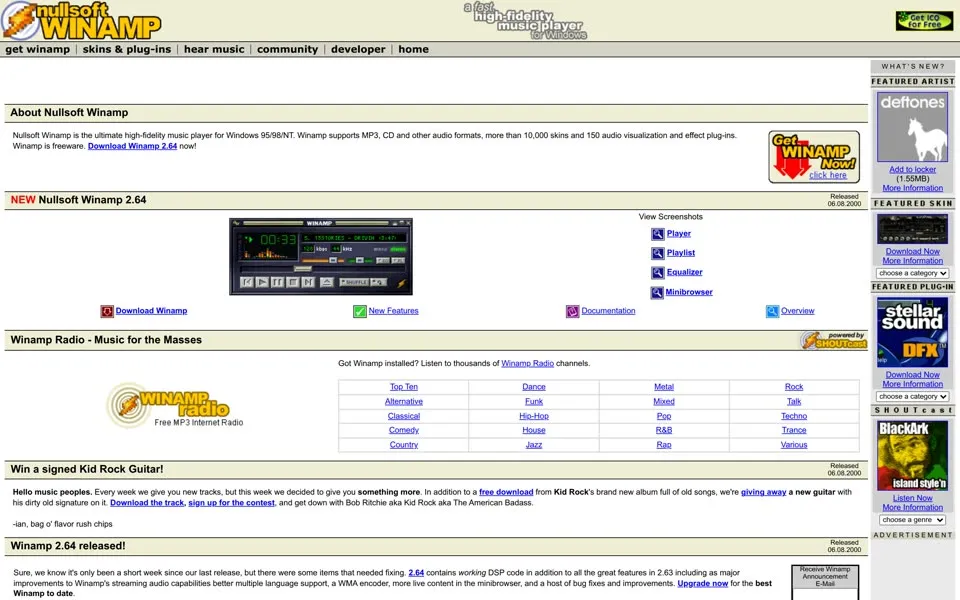Click the BlackArk island style'n image

[912, 456]
